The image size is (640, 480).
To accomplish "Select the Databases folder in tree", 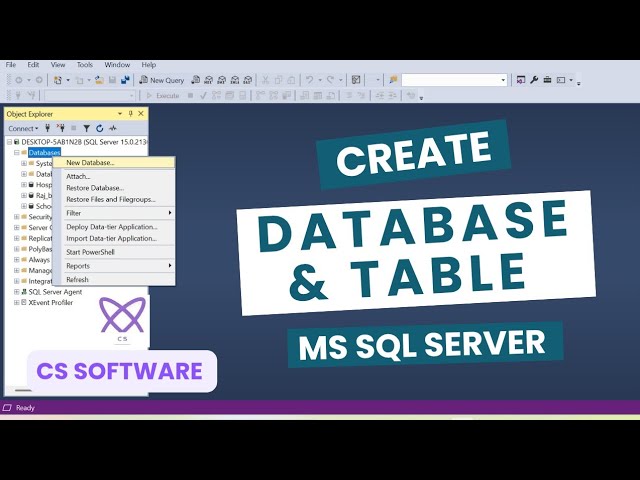I will tap(44, 153).
